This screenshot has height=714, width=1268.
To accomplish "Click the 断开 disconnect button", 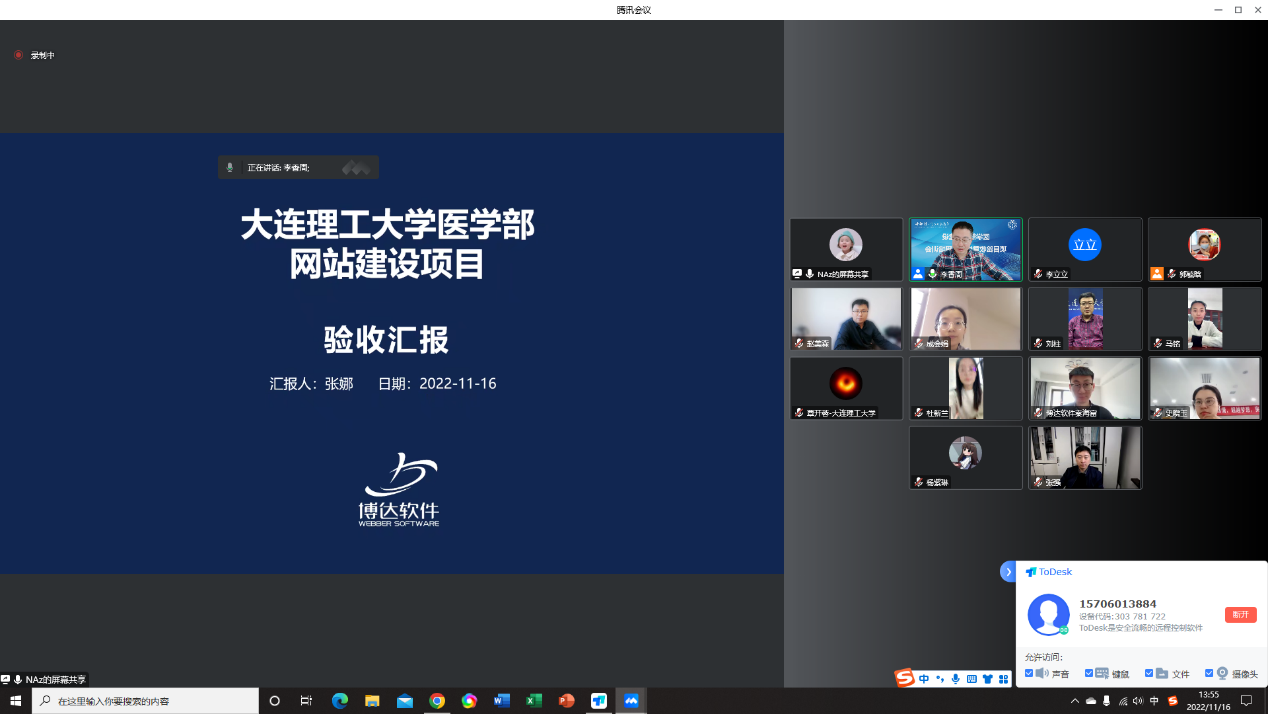I will coord(1240,615).
